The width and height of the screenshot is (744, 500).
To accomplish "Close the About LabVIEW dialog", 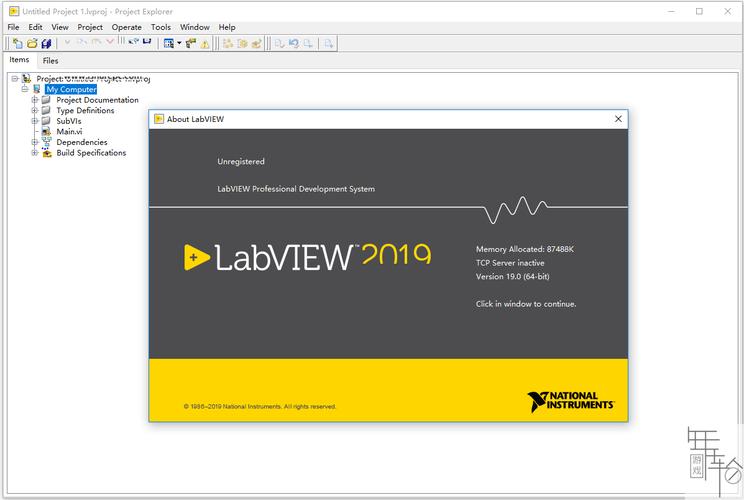I will [x=618, y=119].
